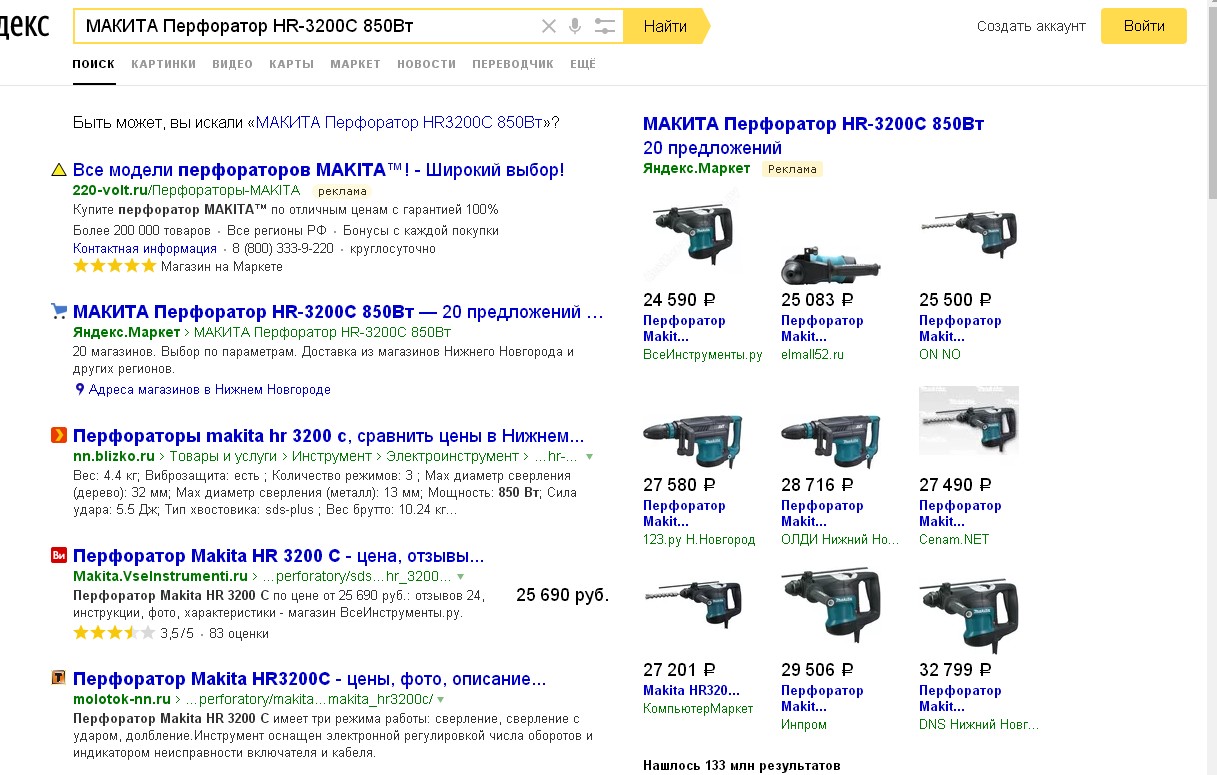Viewport: 1217px width, 775px height.
Task: Click the Войти login button
Action: (1144, 26)
